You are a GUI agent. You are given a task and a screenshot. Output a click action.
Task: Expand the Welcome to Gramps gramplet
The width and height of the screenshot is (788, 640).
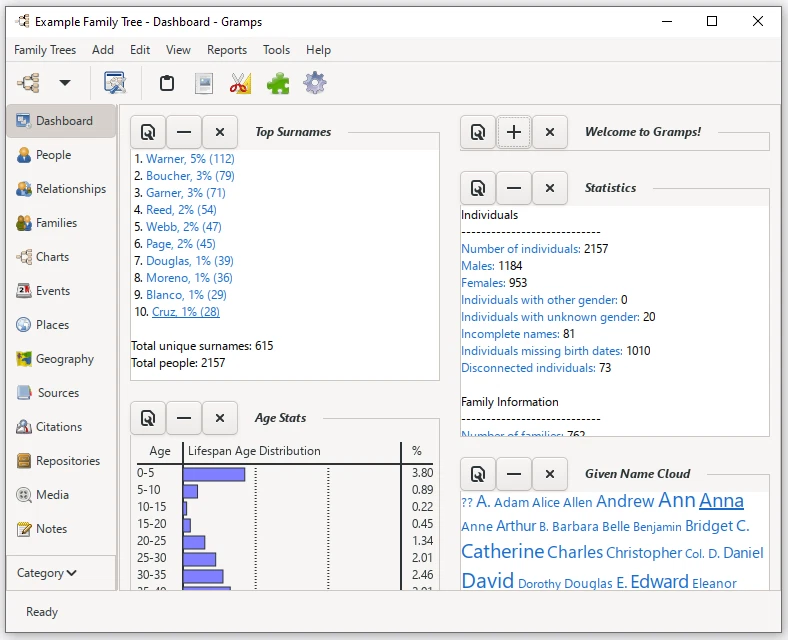tap(514, 132)
